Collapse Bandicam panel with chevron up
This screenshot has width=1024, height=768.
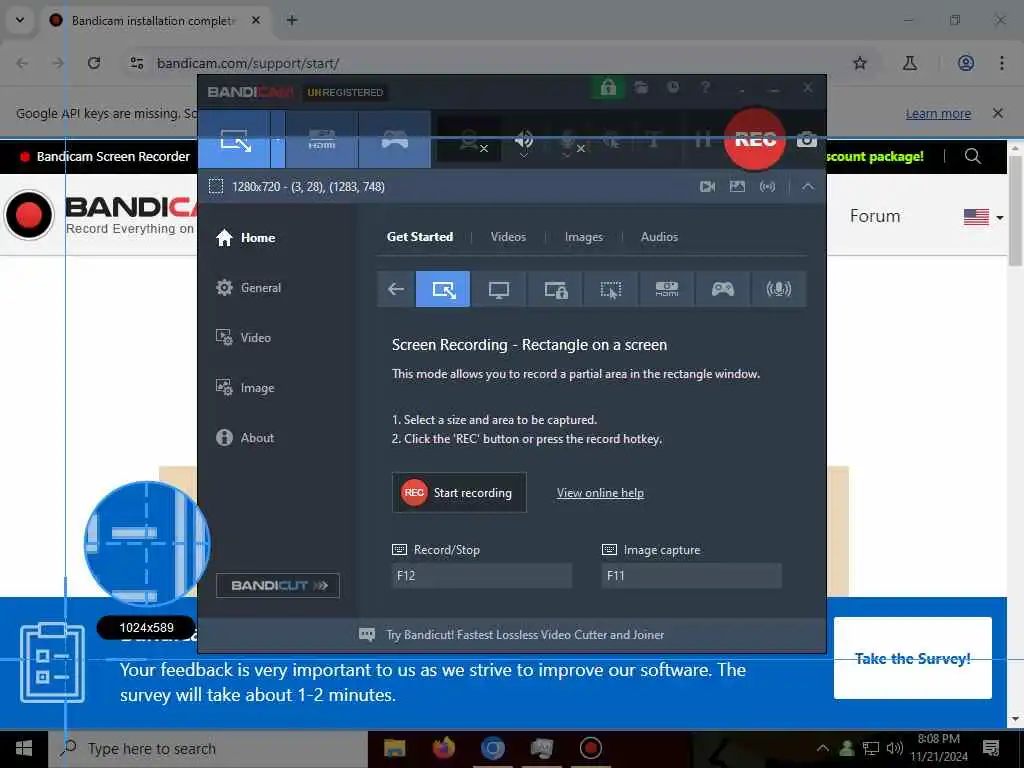[x=808, y=187]
